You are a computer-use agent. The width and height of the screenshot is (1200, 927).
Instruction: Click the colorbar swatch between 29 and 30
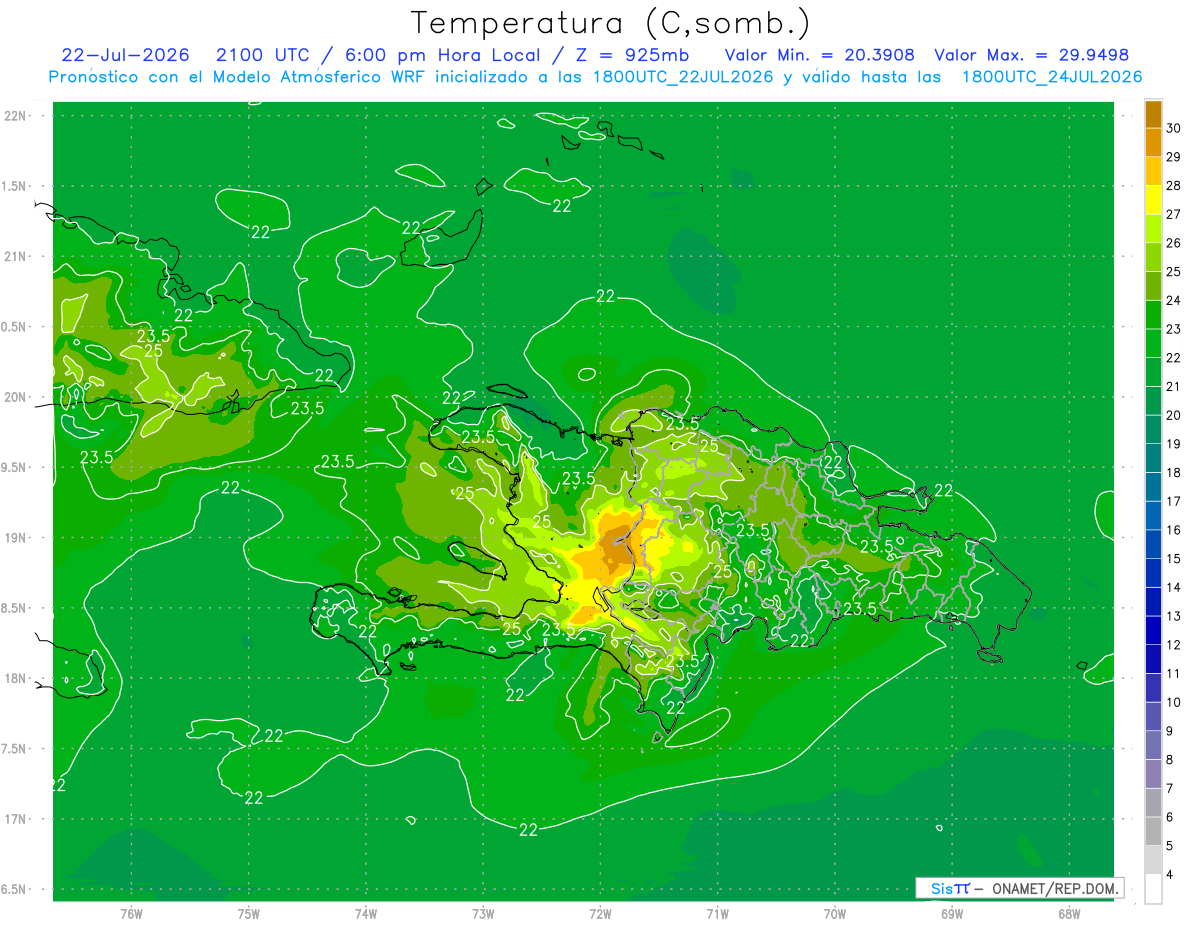pos(1153,143)
